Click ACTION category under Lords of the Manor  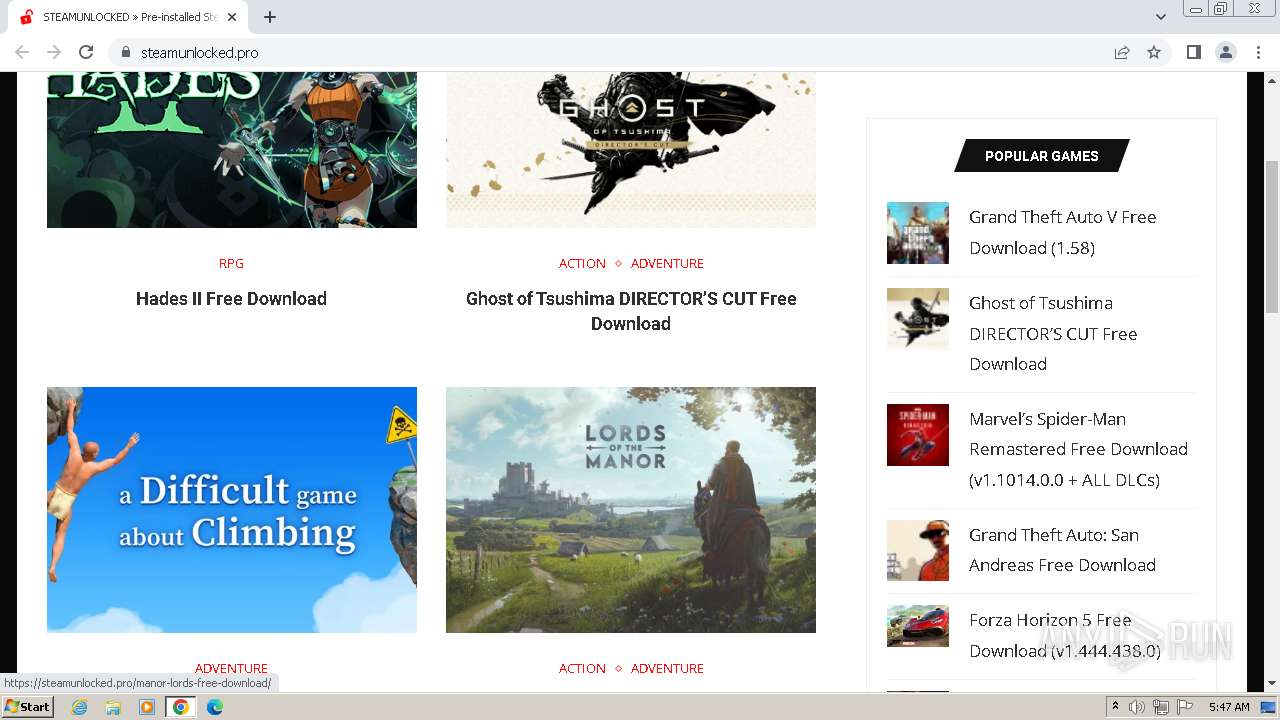(x=582, y=668)
